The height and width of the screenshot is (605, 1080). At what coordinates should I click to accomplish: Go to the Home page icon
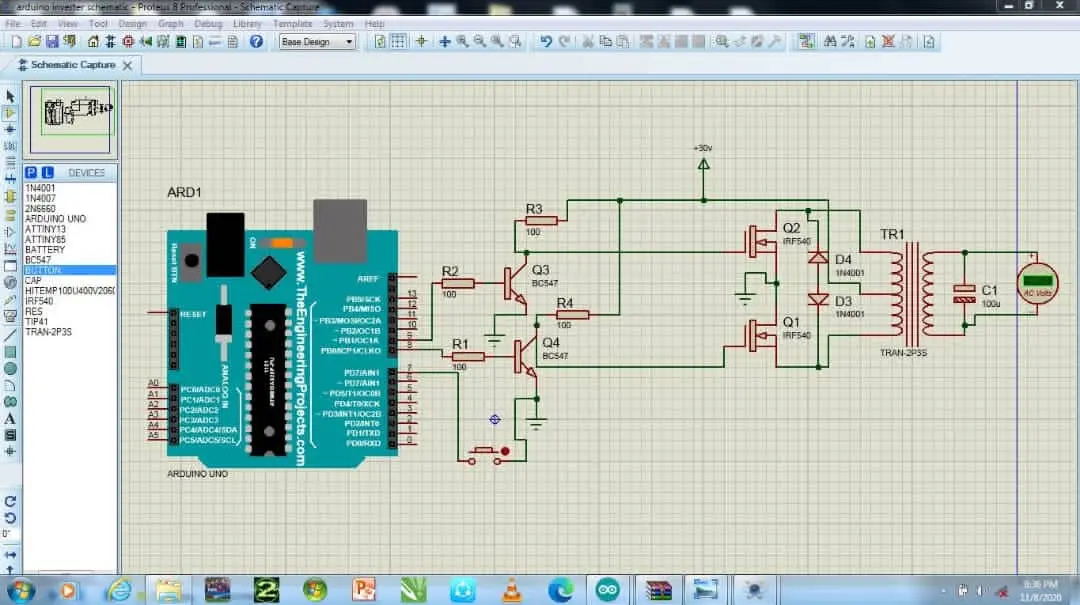click(x=93, y=41)
